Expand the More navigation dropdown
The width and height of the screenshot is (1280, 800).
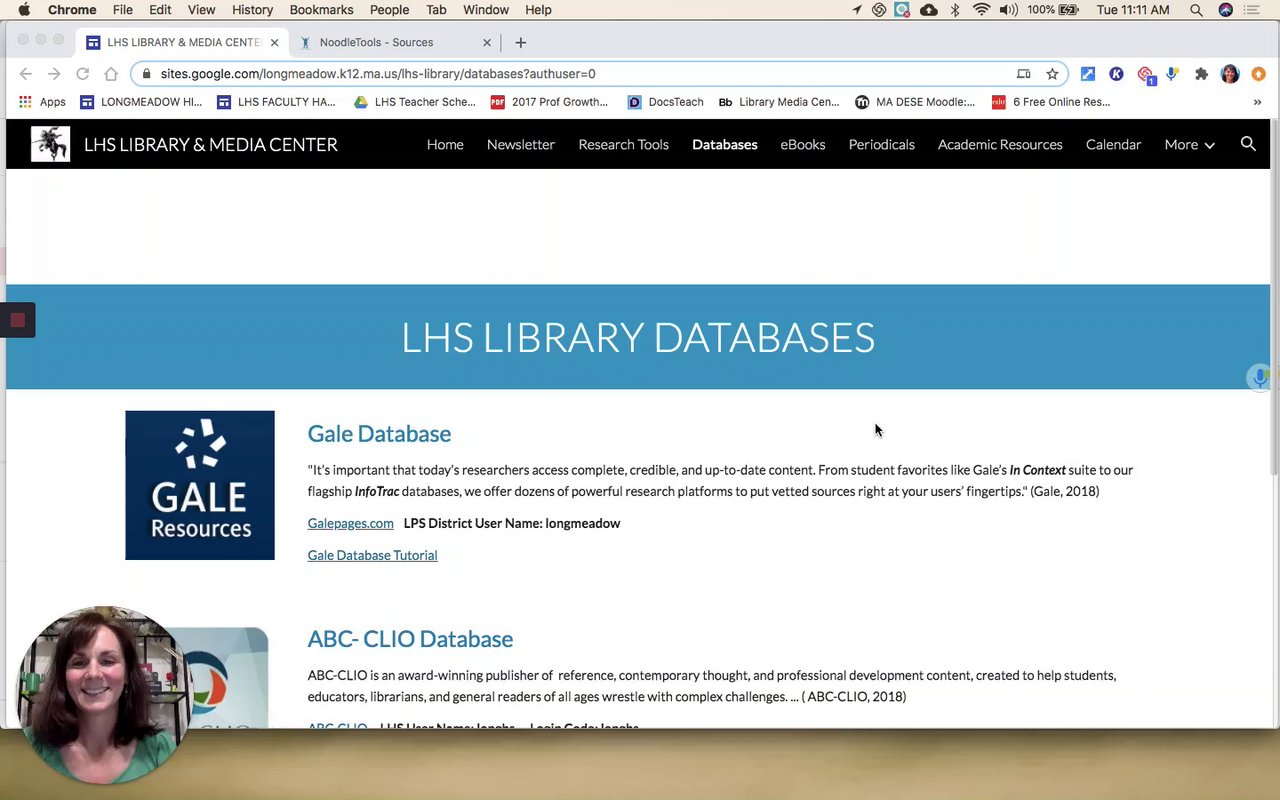tap(1190, 144)
